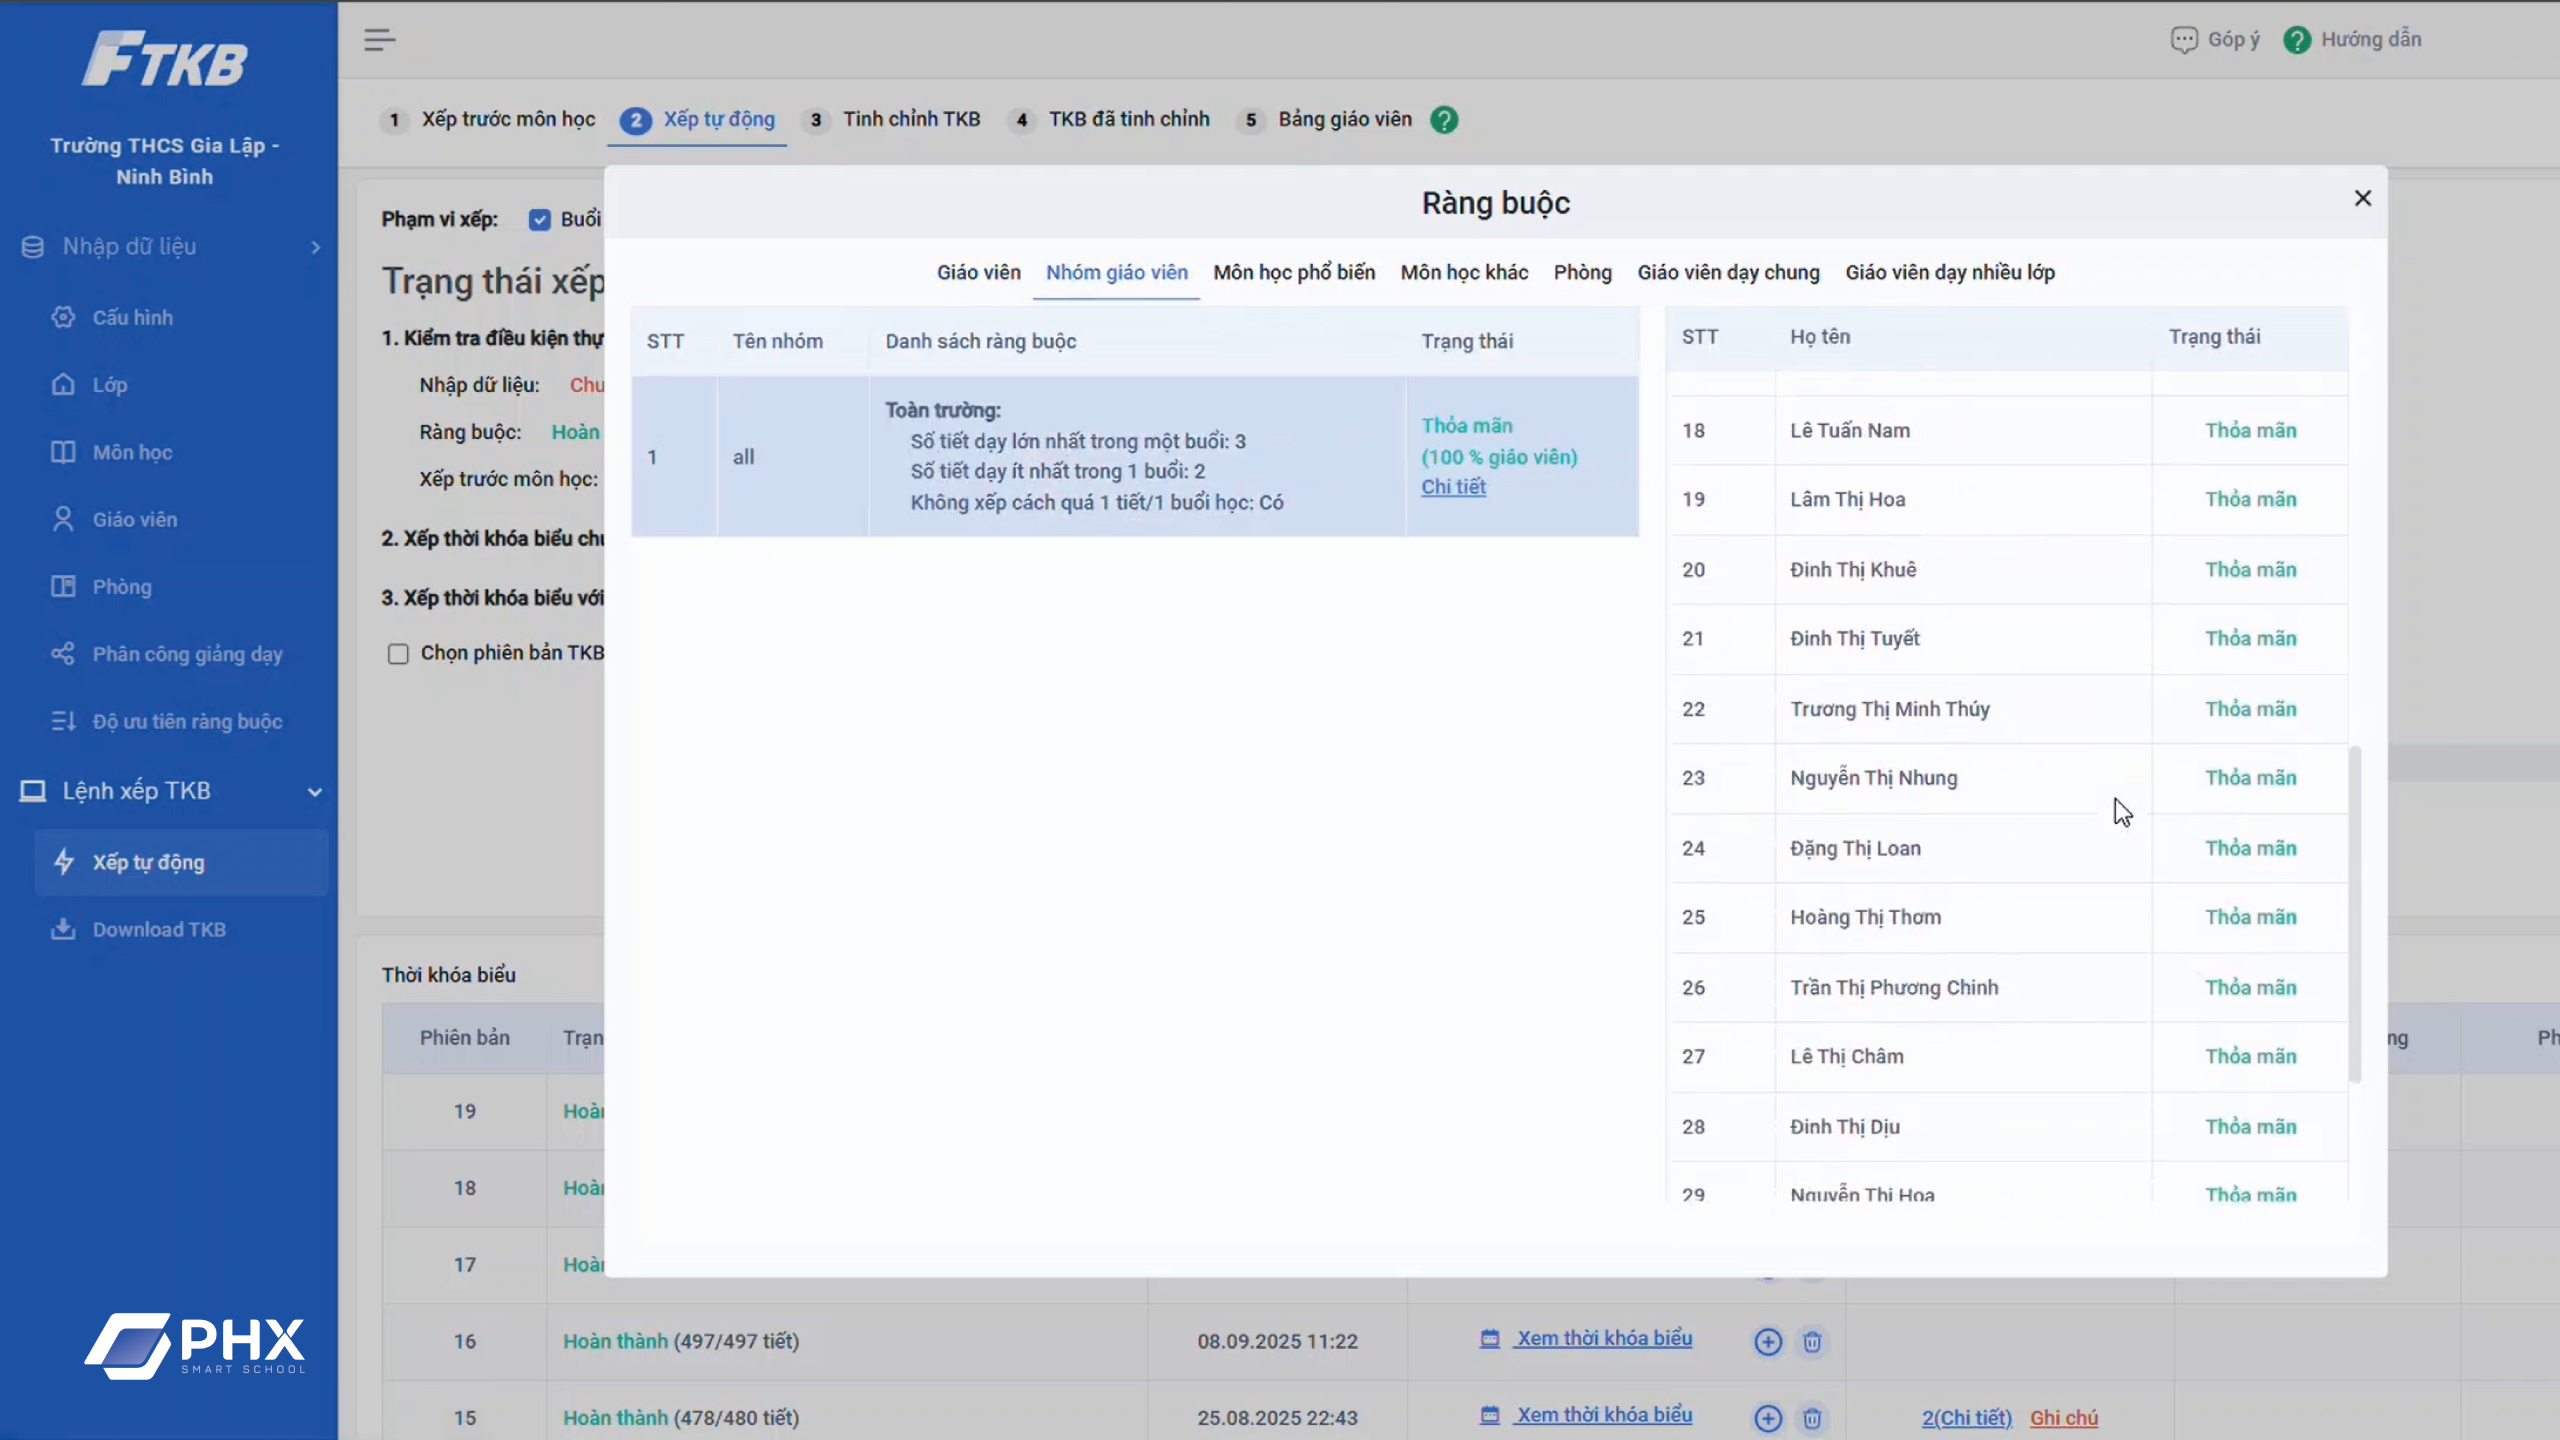Switch to the Giáo viên constraint tab

(x=978, y=273)
